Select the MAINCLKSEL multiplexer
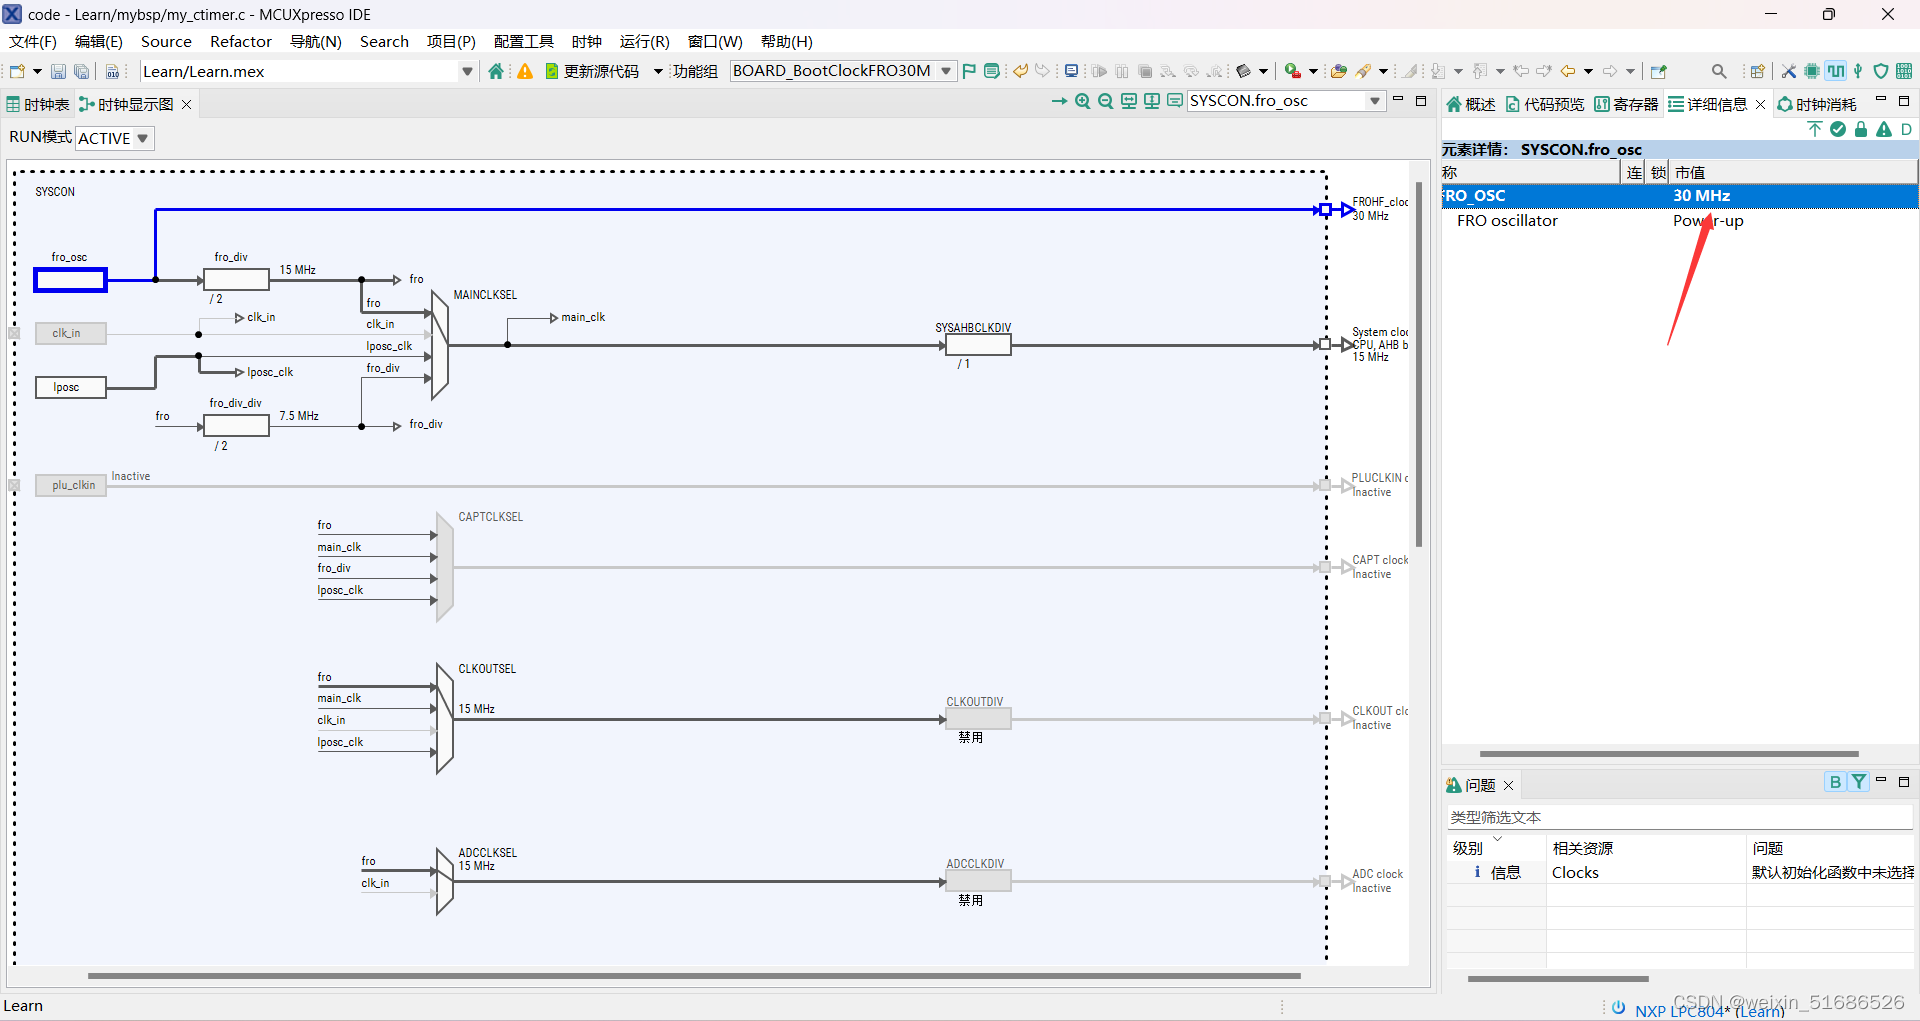The image size is (1920, 1021). click(440, 345)
